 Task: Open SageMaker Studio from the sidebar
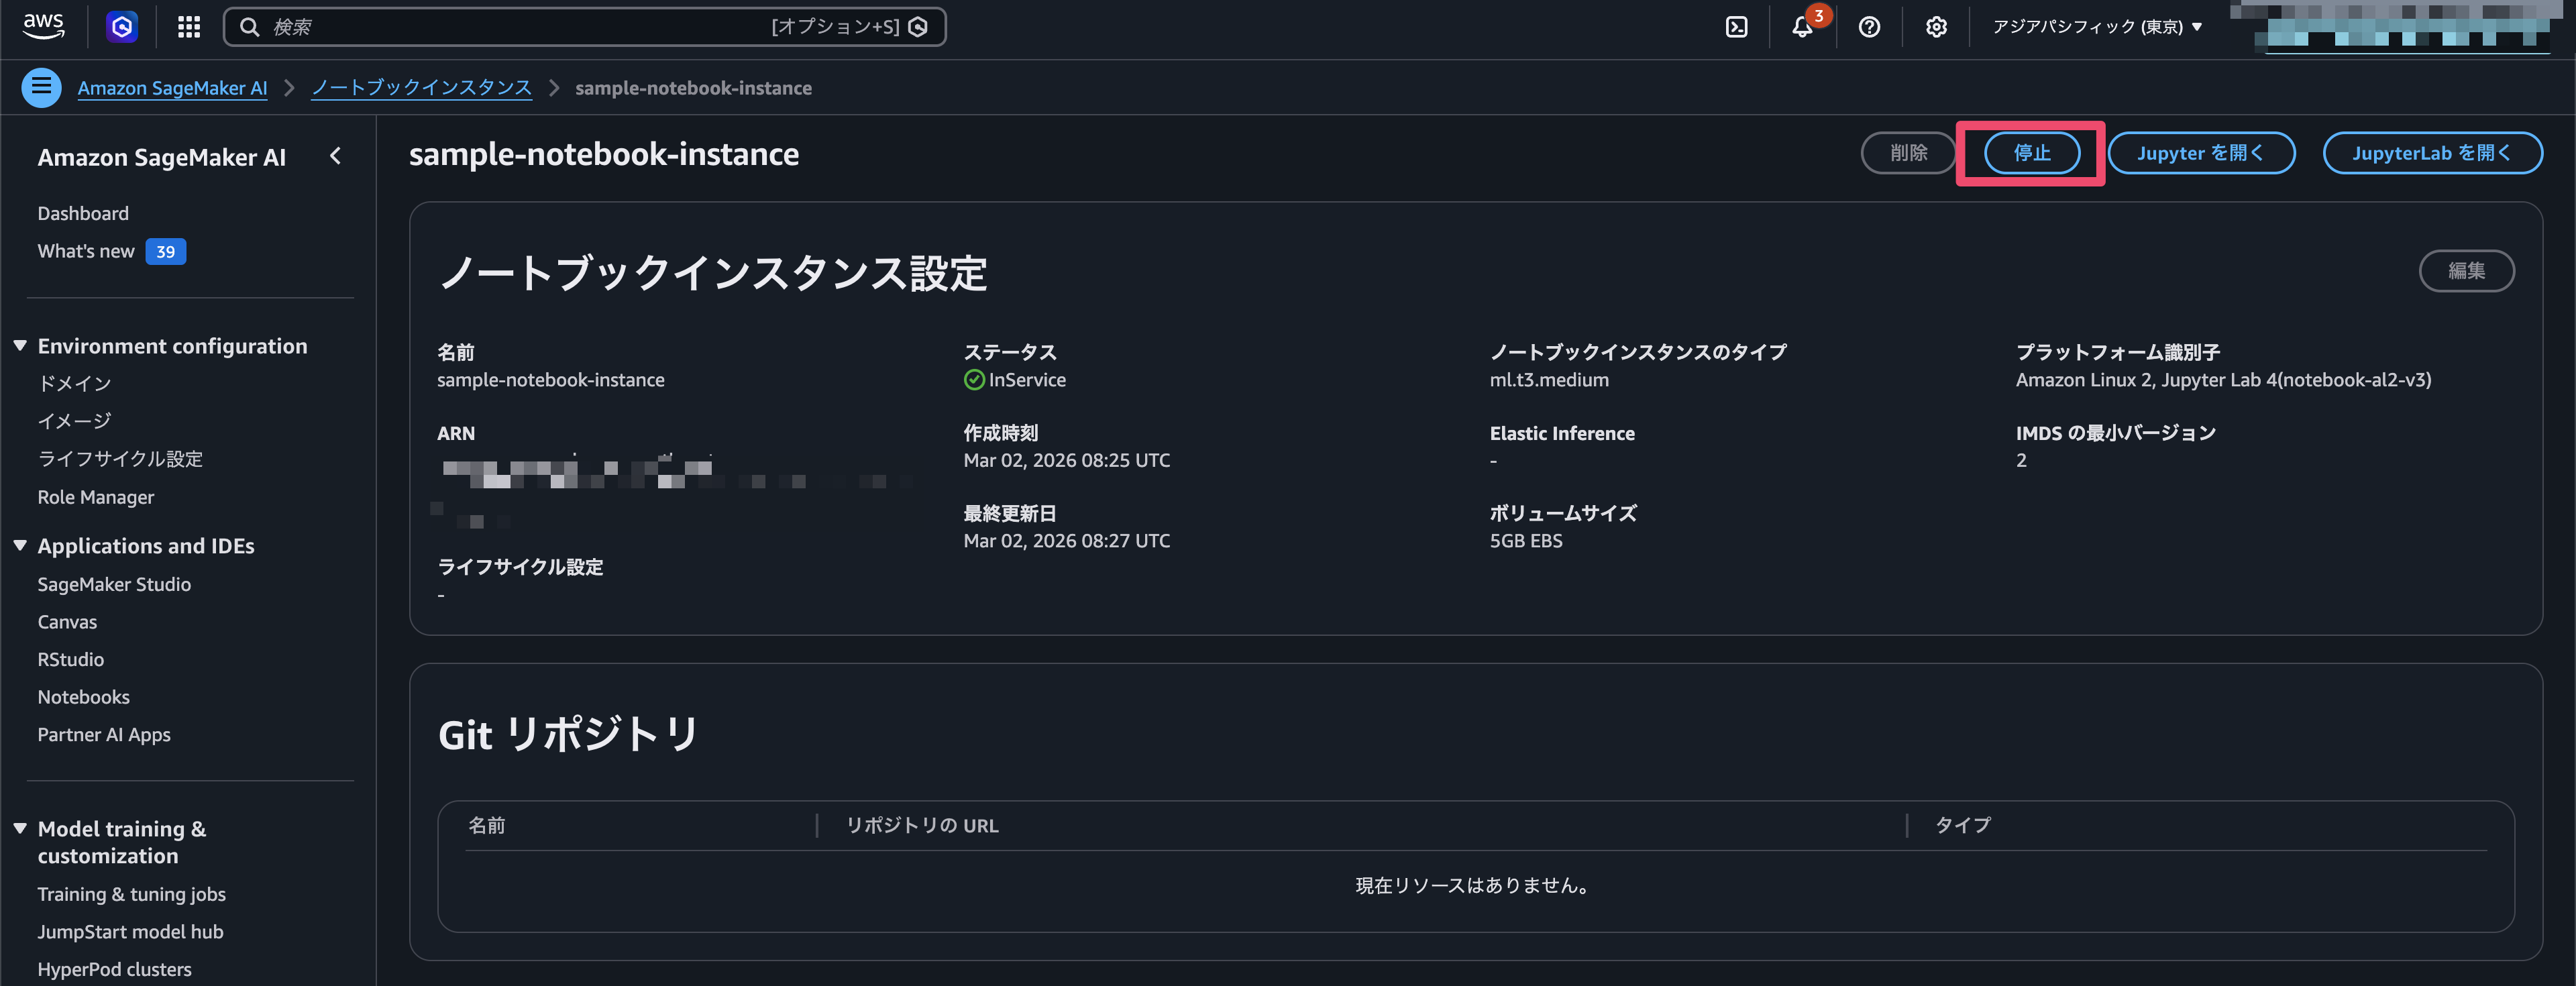[x=114, y=584]
